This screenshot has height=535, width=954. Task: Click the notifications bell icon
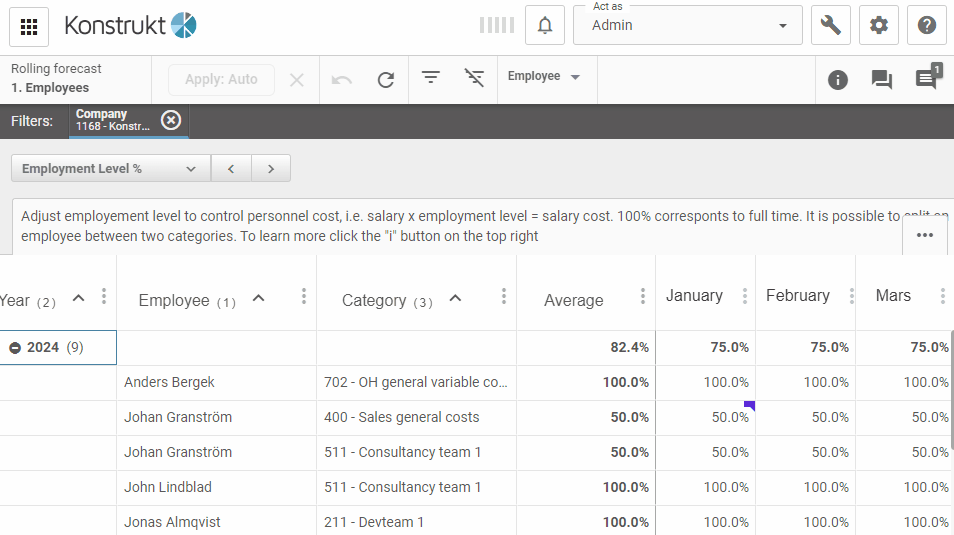[545, 26]
